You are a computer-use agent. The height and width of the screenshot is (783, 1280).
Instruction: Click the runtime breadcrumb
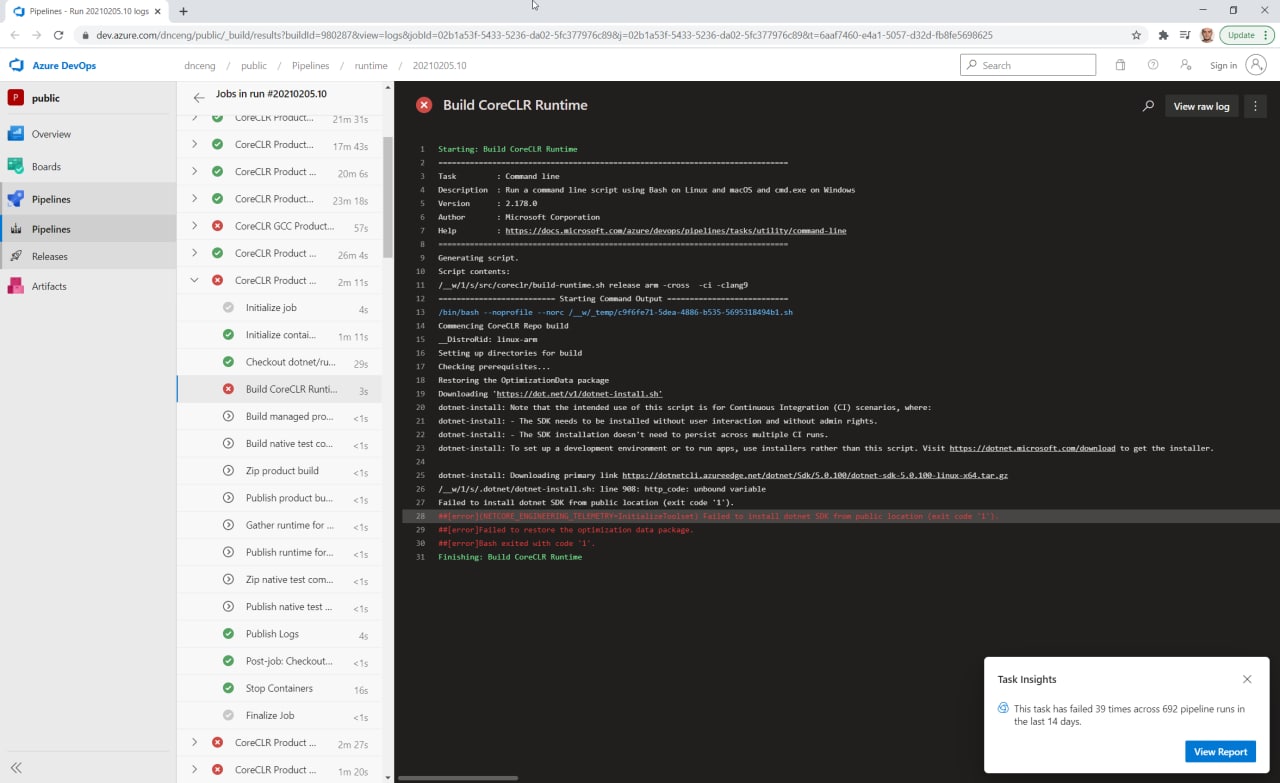tap(371, 65)
